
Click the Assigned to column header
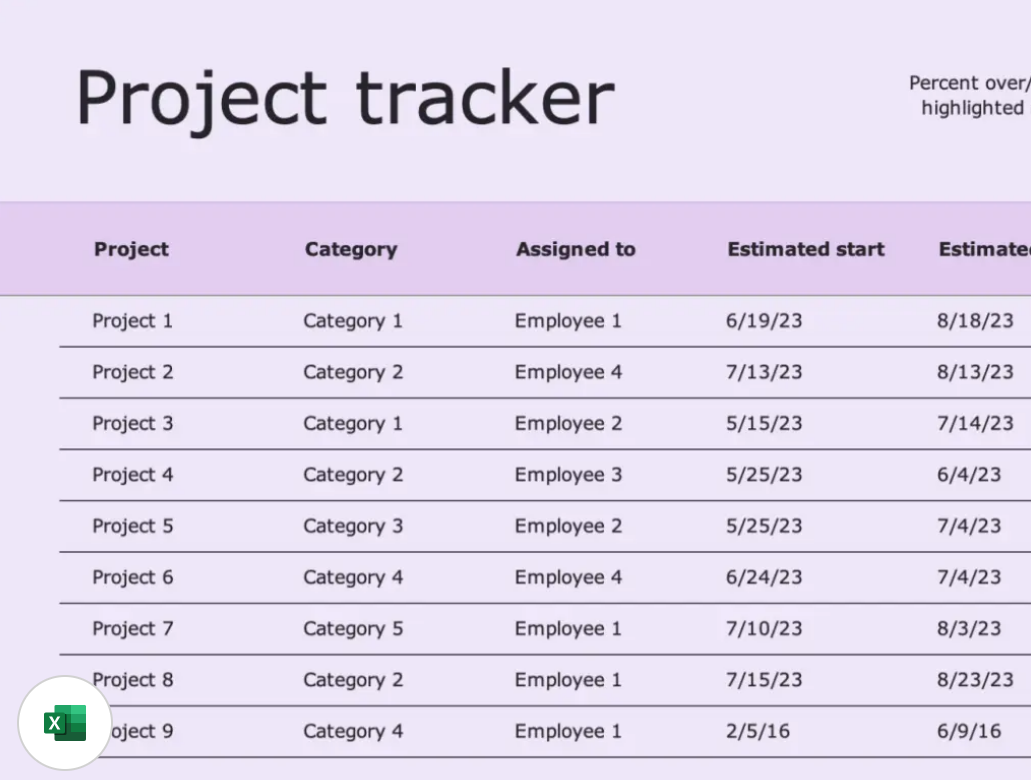click(x=576, y=249)
